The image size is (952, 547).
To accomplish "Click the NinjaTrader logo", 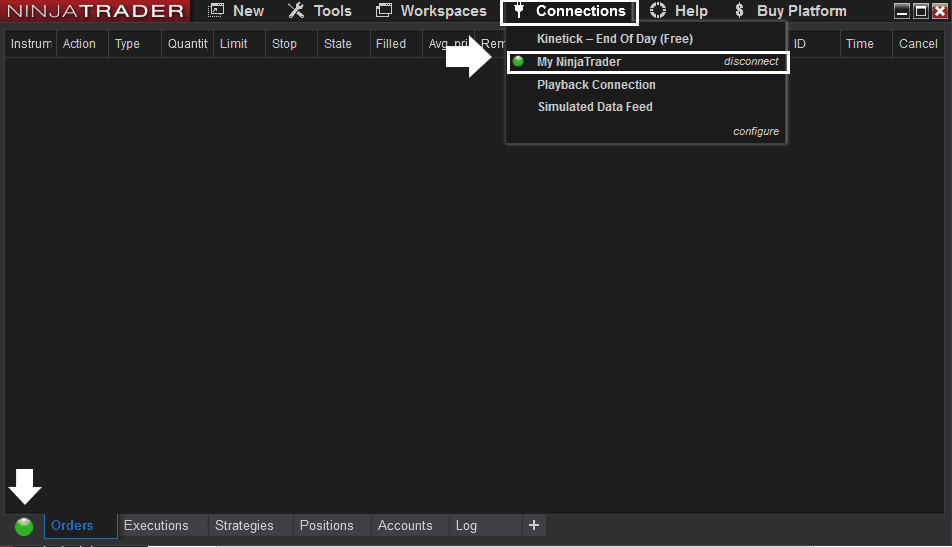I will 95,11.
